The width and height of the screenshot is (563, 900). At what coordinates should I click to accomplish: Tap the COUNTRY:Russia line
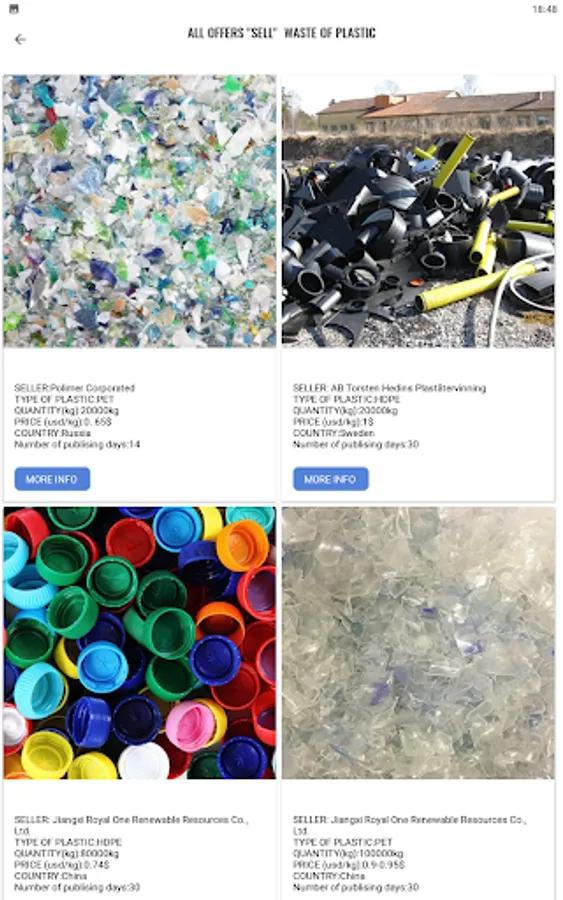click(x=52, y=433)
